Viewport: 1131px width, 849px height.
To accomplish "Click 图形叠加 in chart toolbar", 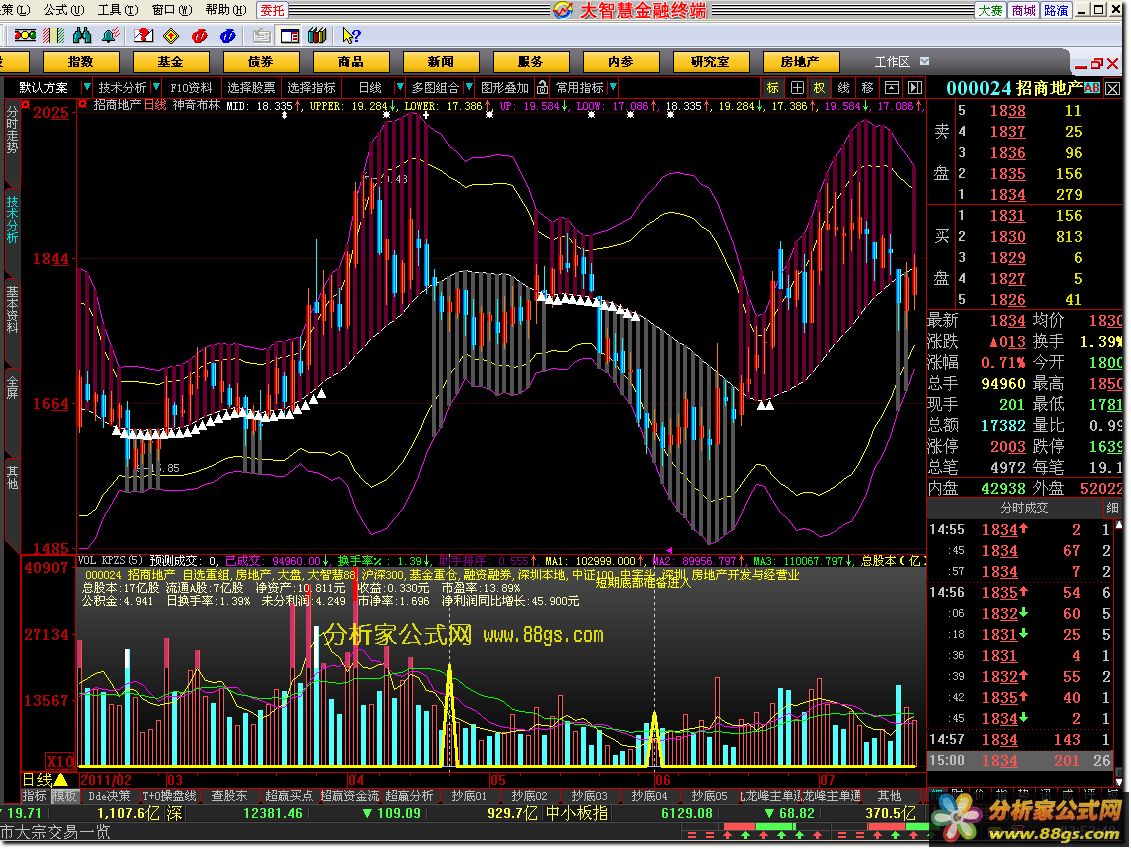I will (x=505, y=87).
